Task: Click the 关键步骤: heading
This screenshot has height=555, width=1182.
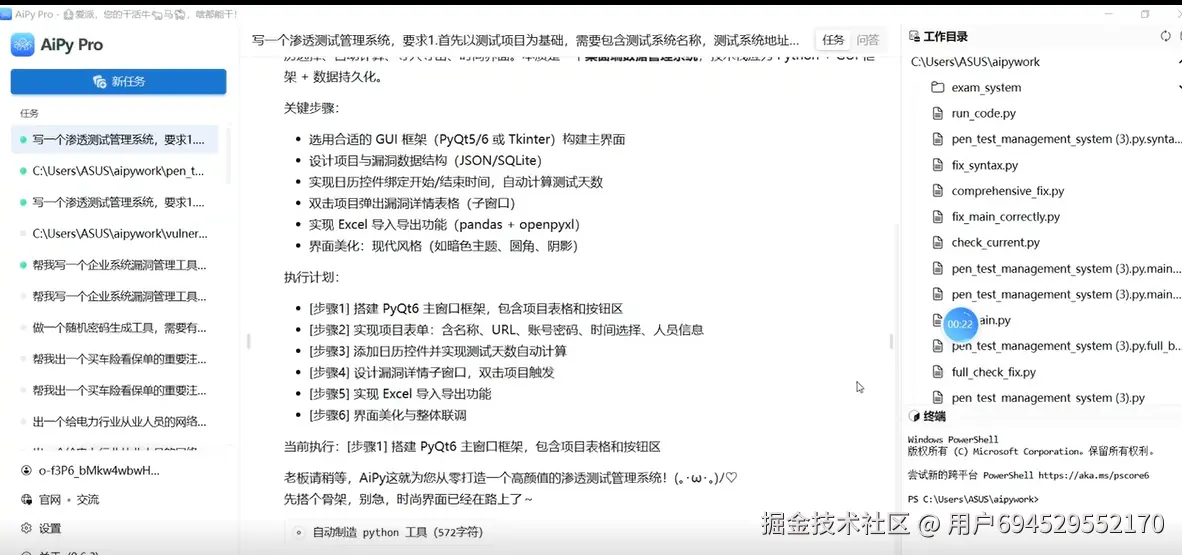Action: coord(311,108)
